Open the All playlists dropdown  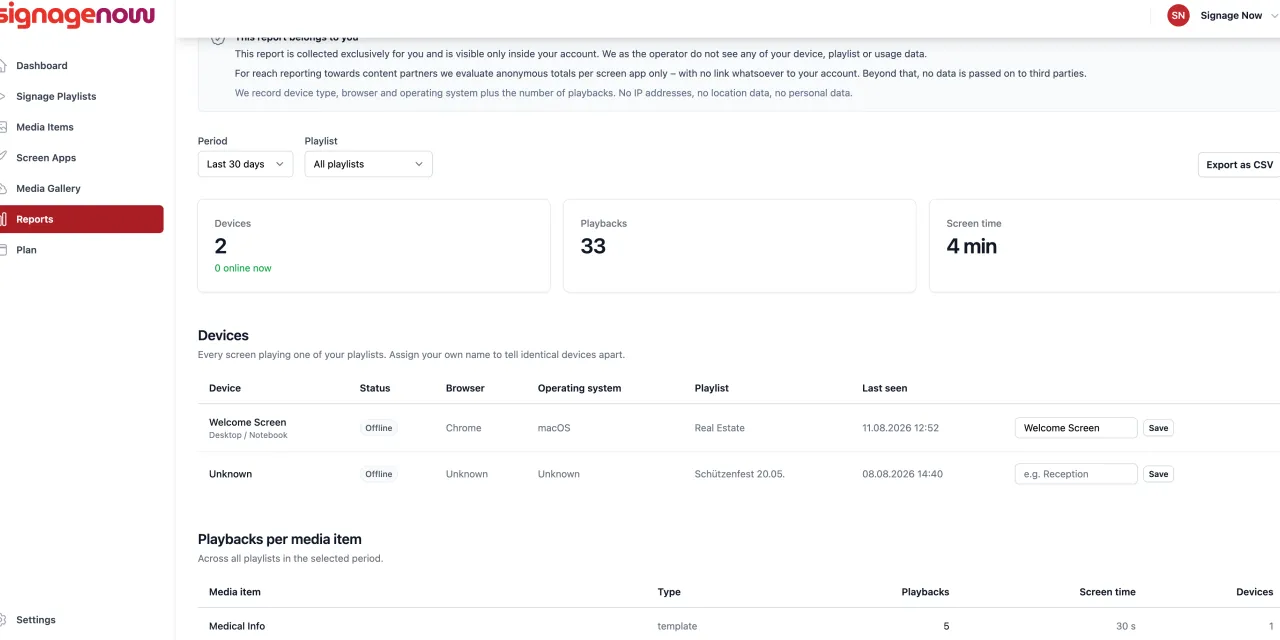click(368, 164)
